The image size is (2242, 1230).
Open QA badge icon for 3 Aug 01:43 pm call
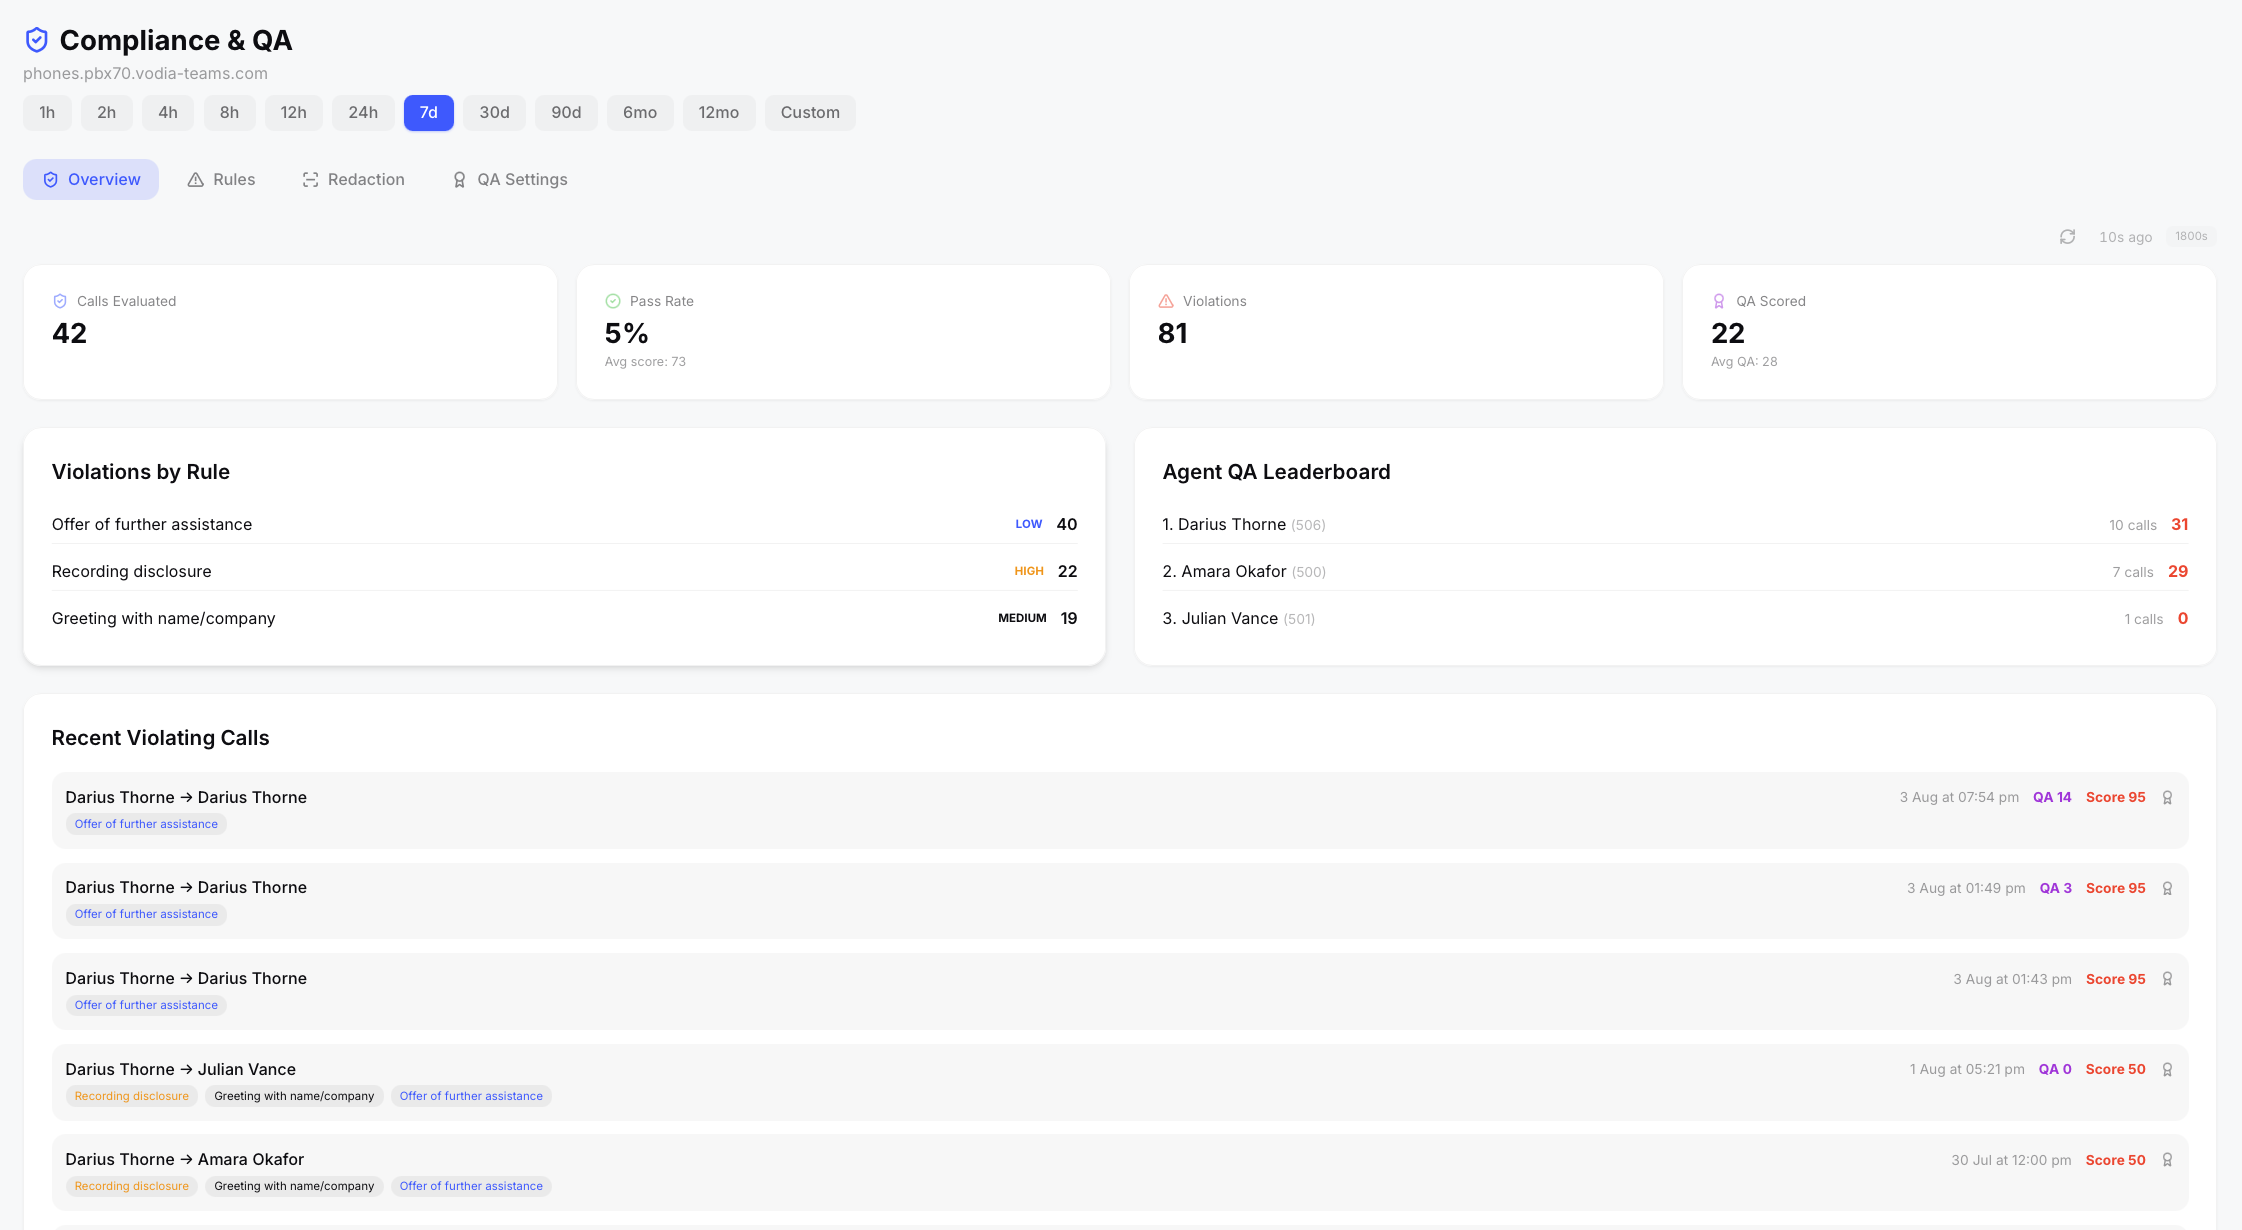[2167, 979]
